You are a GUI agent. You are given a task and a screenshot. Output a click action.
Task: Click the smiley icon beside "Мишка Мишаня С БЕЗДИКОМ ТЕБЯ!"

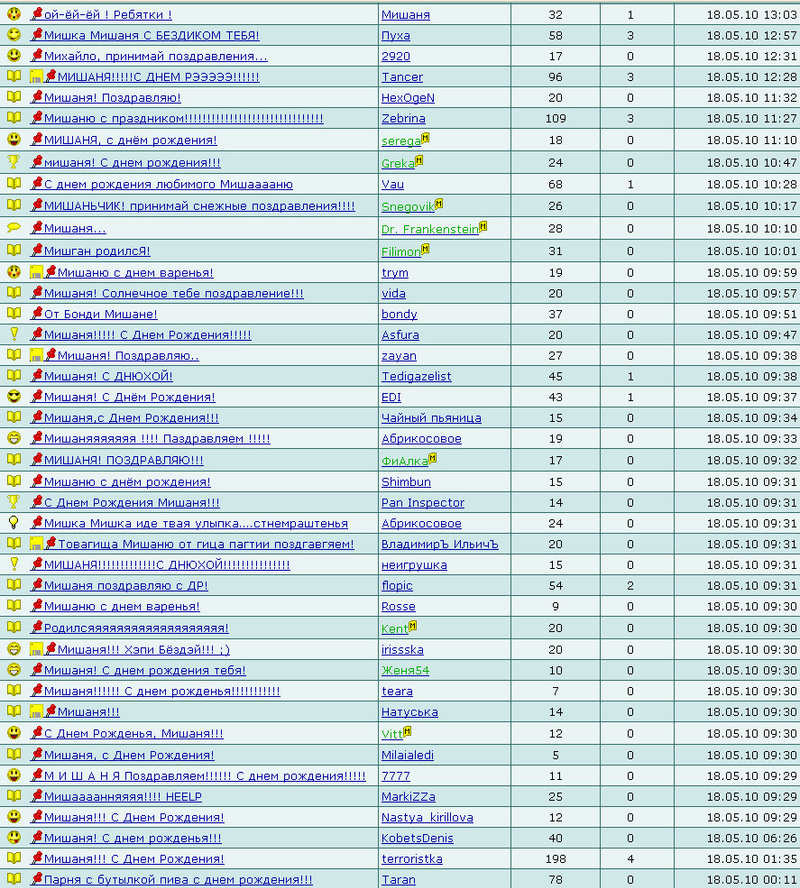[x=14, y=35]
